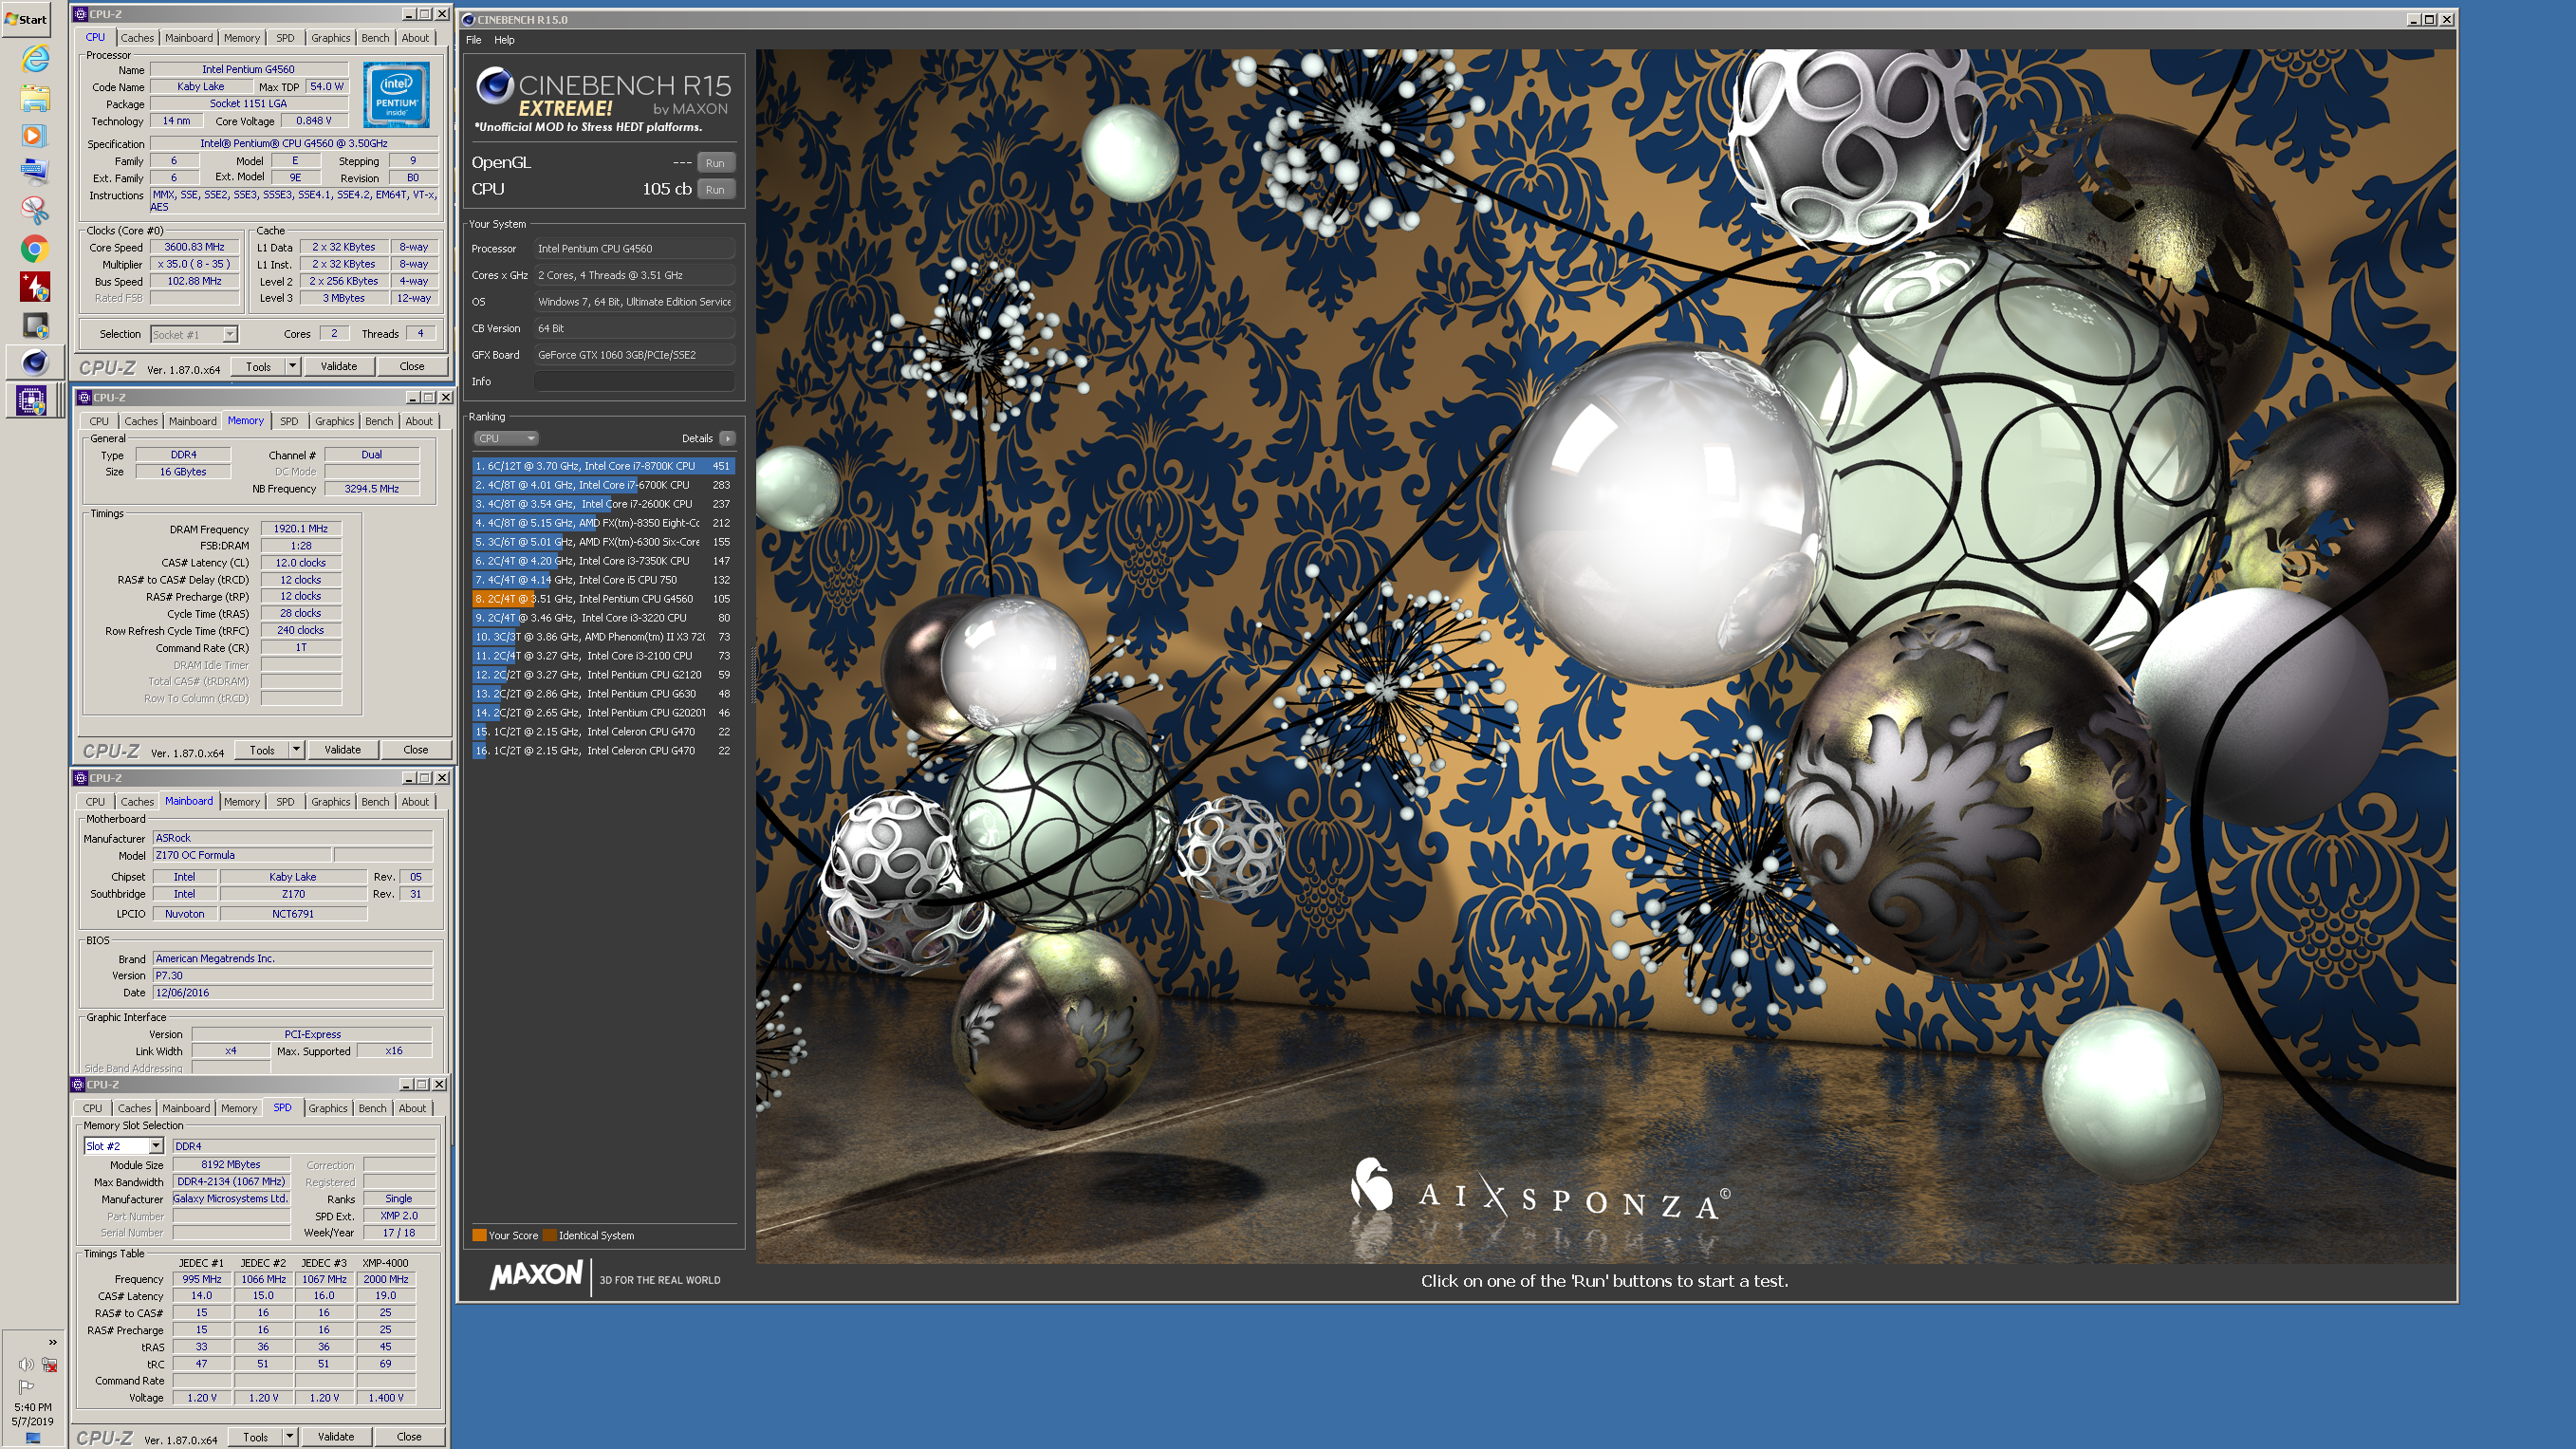The width and height of the screenshot is (2576, 1449).
Task: Run the OpenGL benchmark test
Action: [715, 163]
